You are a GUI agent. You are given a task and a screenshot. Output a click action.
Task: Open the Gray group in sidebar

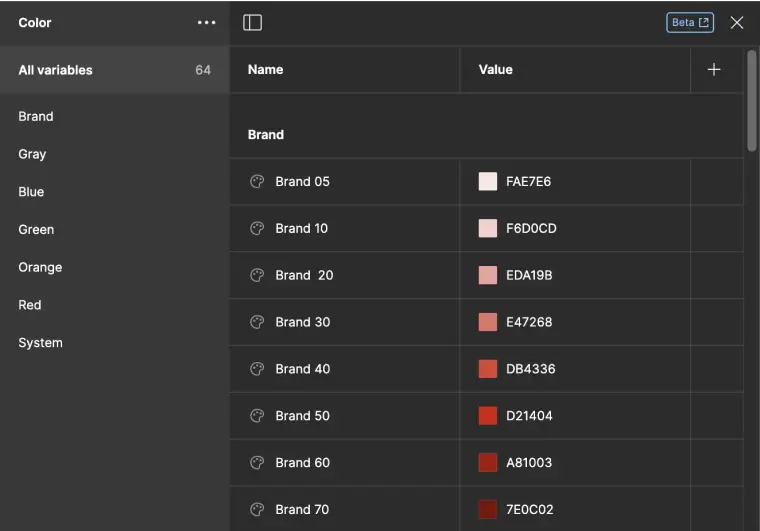[32, 154]
